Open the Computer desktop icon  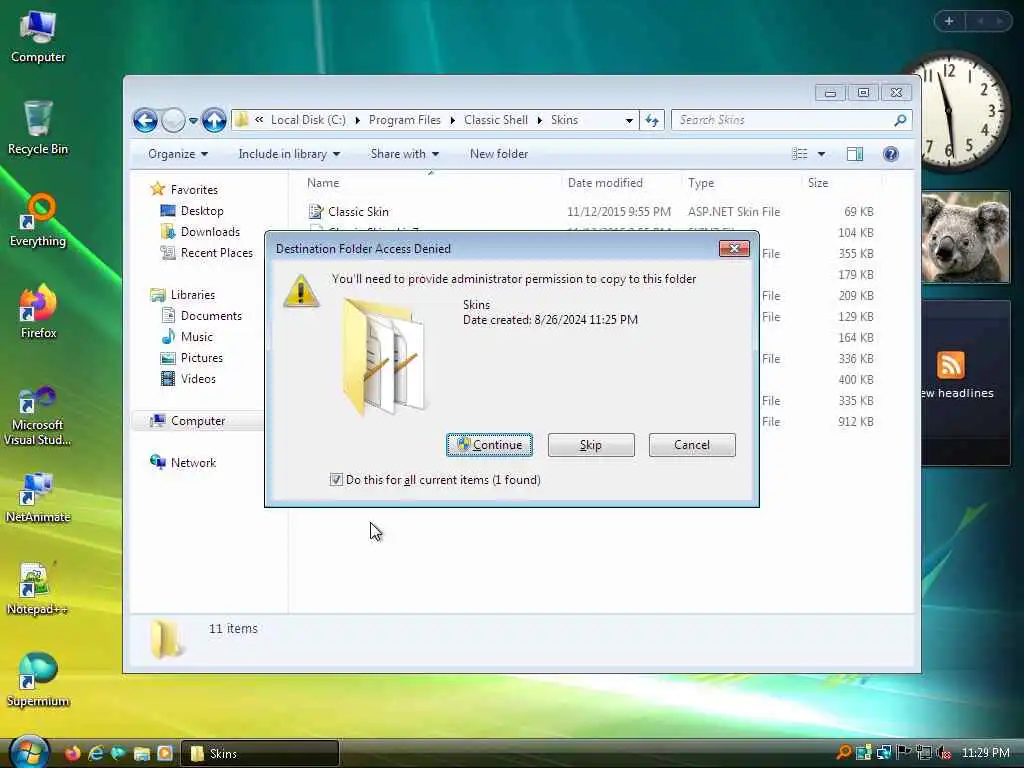click(38, 37)
